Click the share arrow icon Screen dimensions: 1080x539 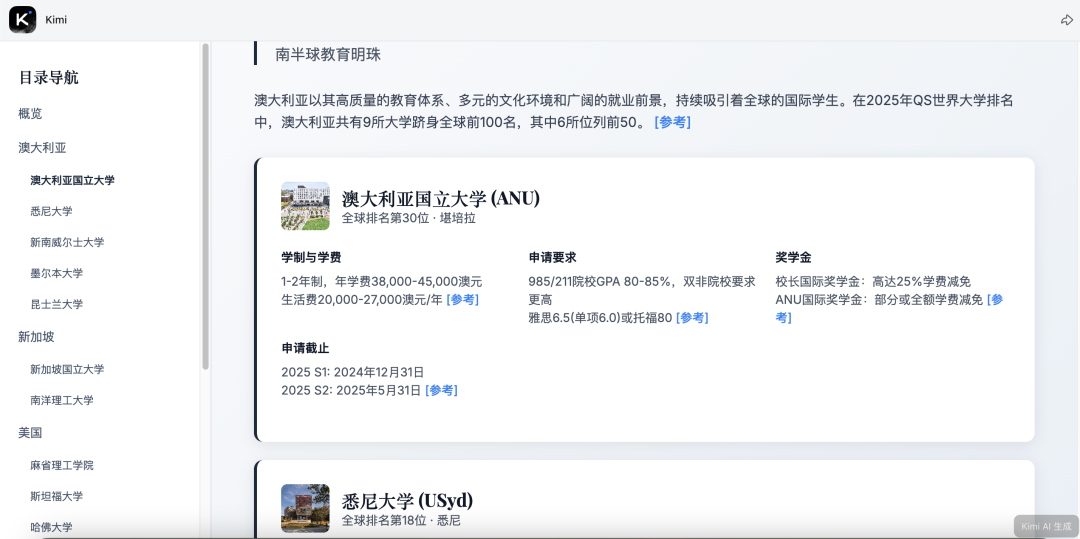(x=1066, y=20)
